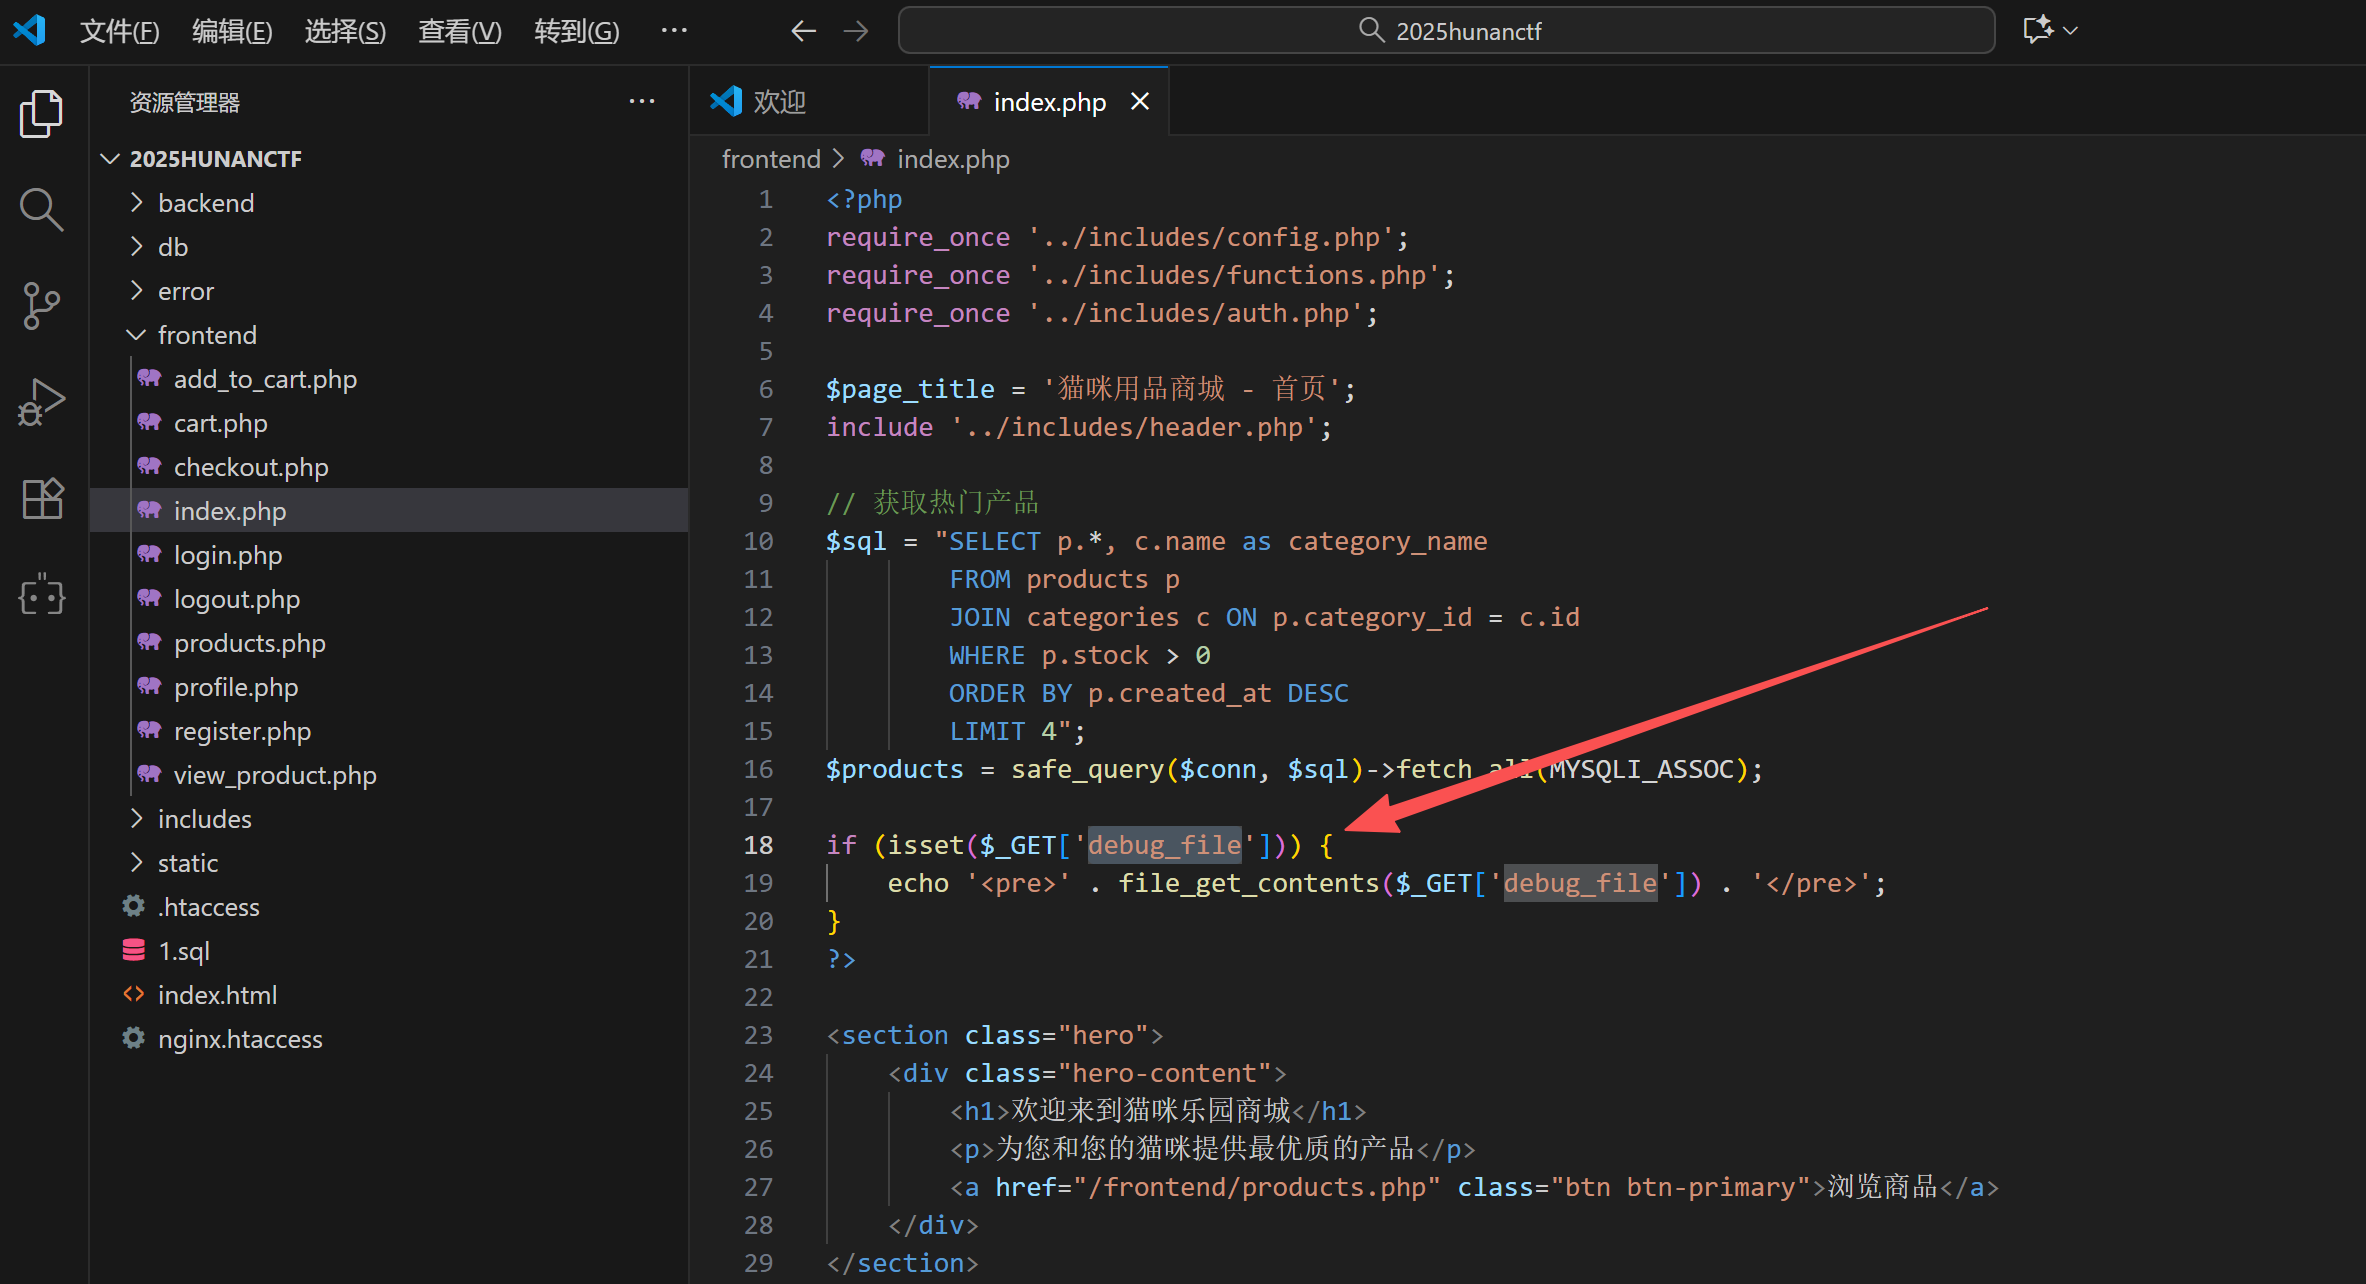Close the index.php editor tab

click(x=1139, y=102)
